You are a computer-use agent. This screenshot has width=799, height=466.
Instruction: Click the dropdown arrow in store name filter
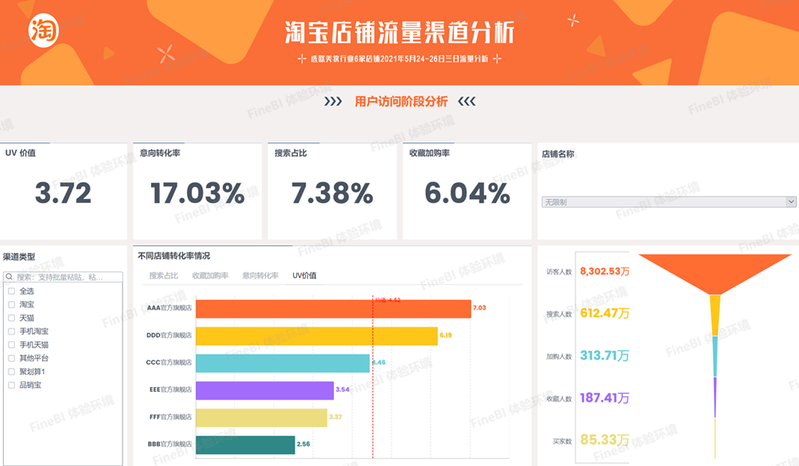tap(790, 201)
